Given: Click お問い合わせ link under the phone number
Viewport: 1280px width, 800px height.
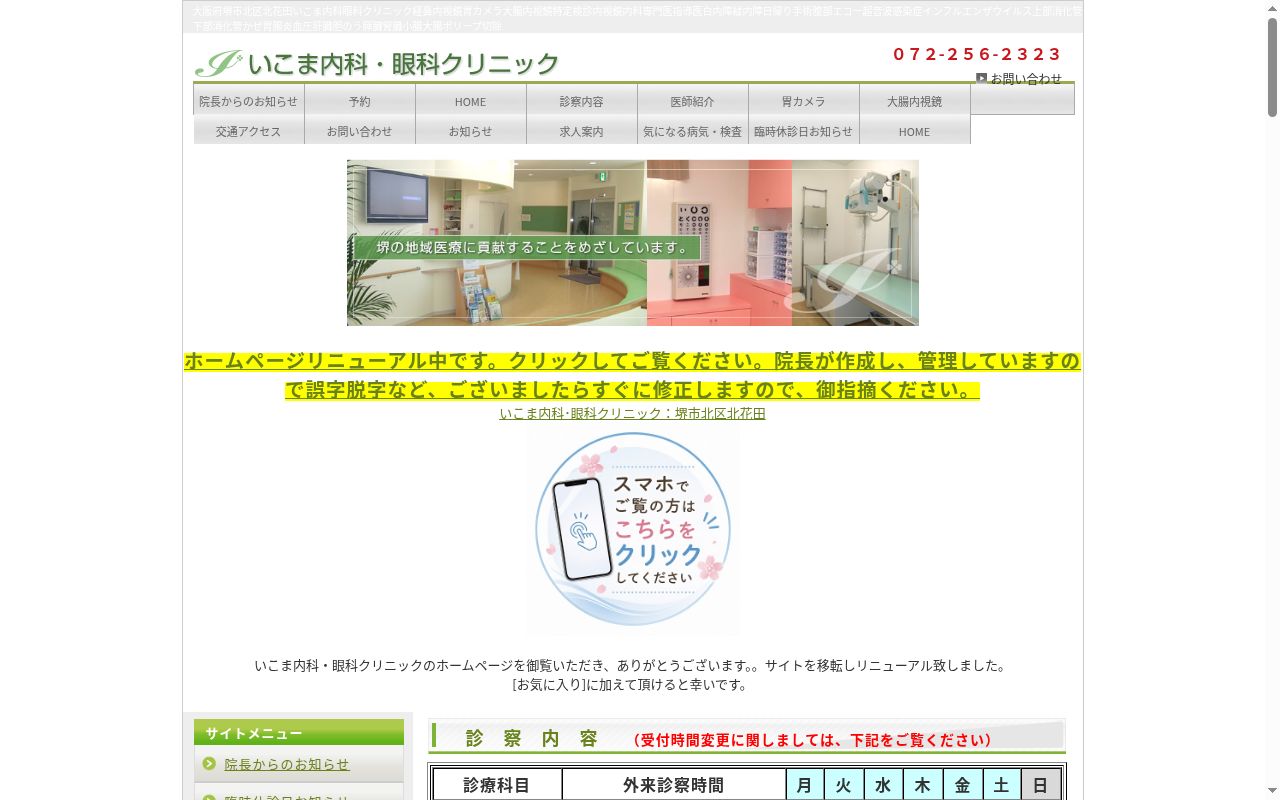Looking at the screenshot, I should pyautogui.click(x=1026, y=78).
